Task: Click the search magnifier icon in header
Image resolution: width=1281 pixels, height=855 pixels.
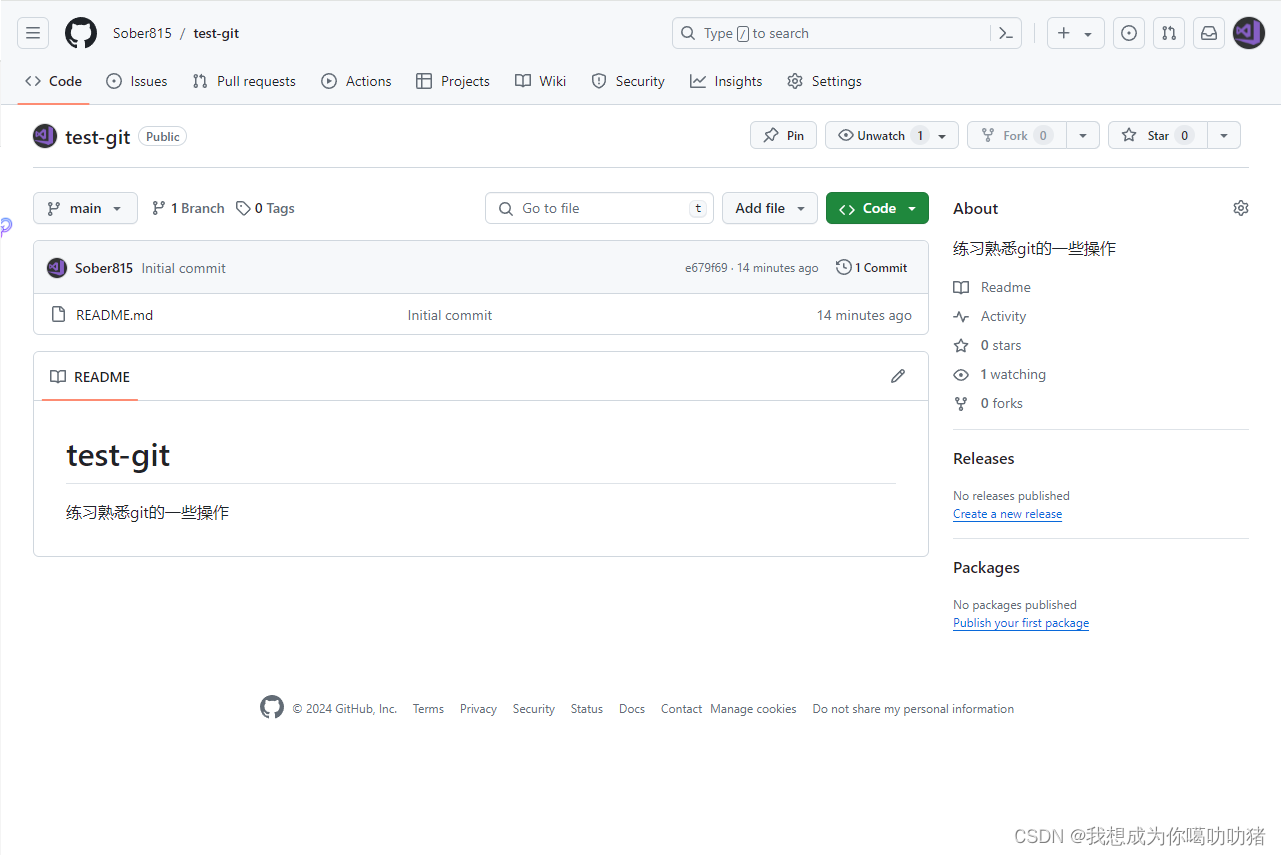Action: 688,33
